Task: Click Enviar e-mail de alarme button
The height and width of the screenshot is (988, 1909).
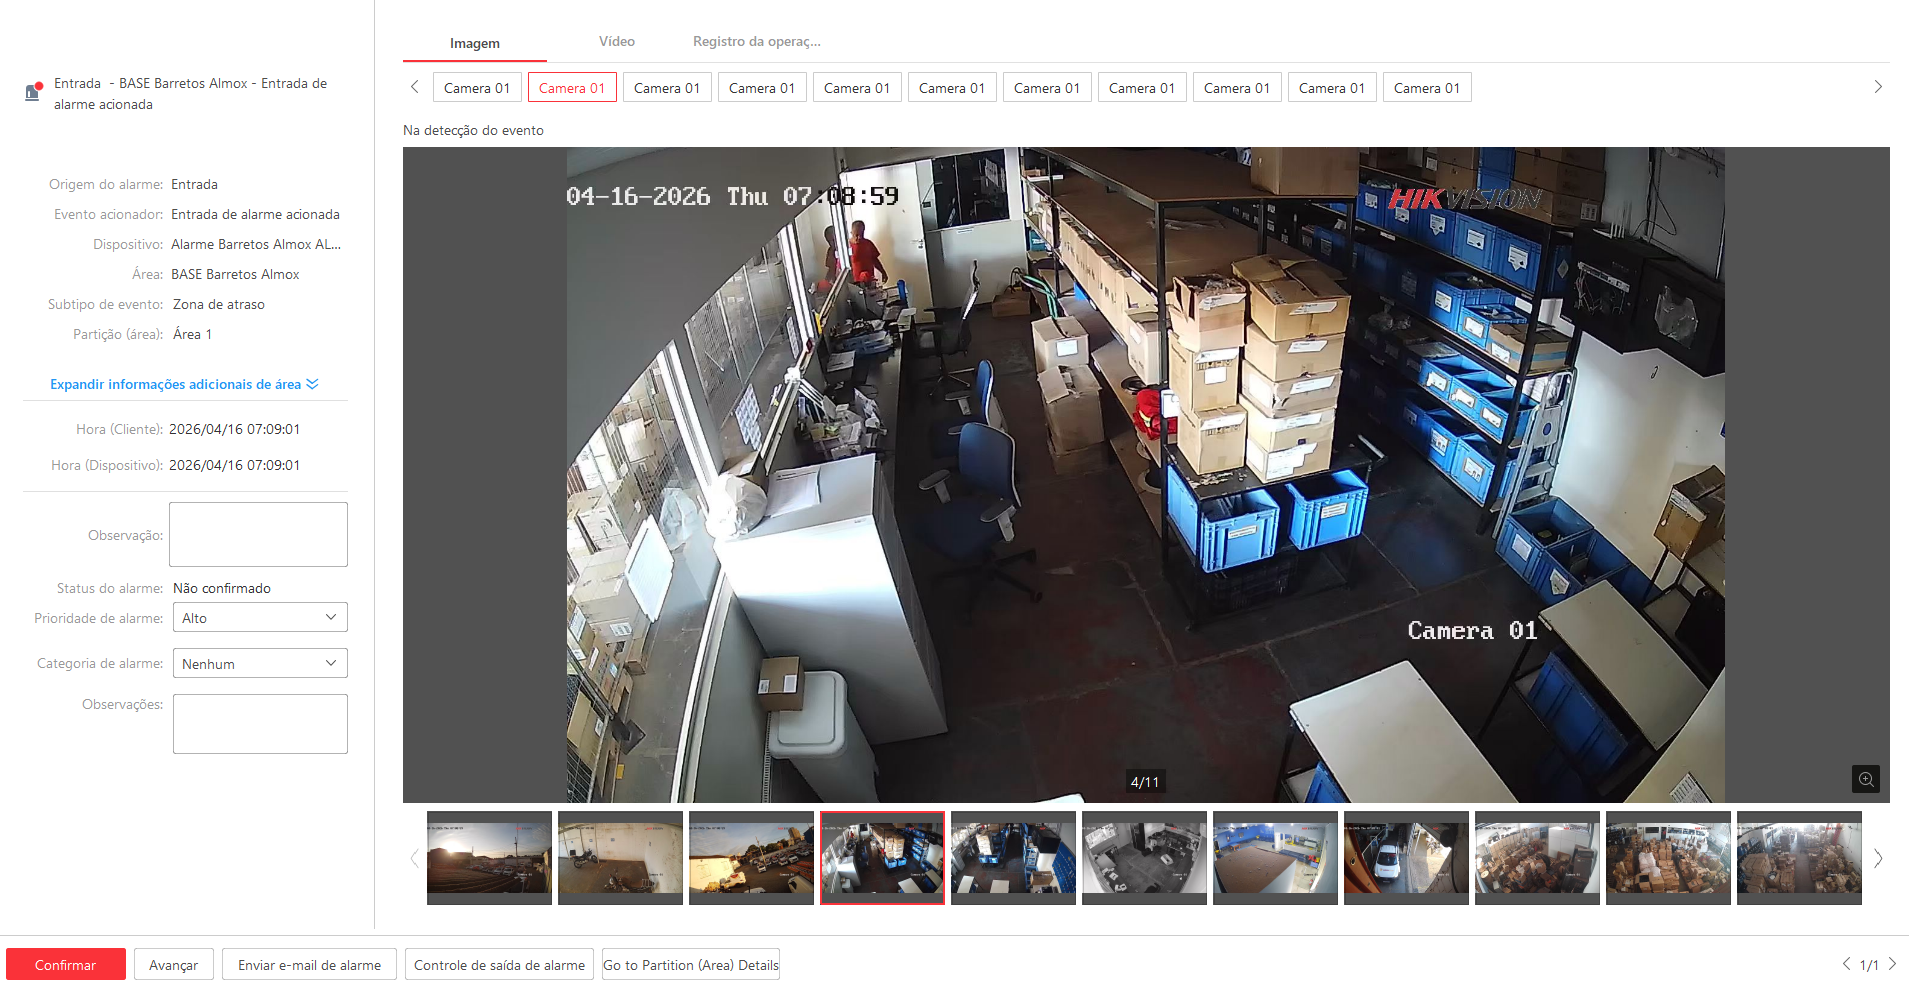Action: [309, 965]
